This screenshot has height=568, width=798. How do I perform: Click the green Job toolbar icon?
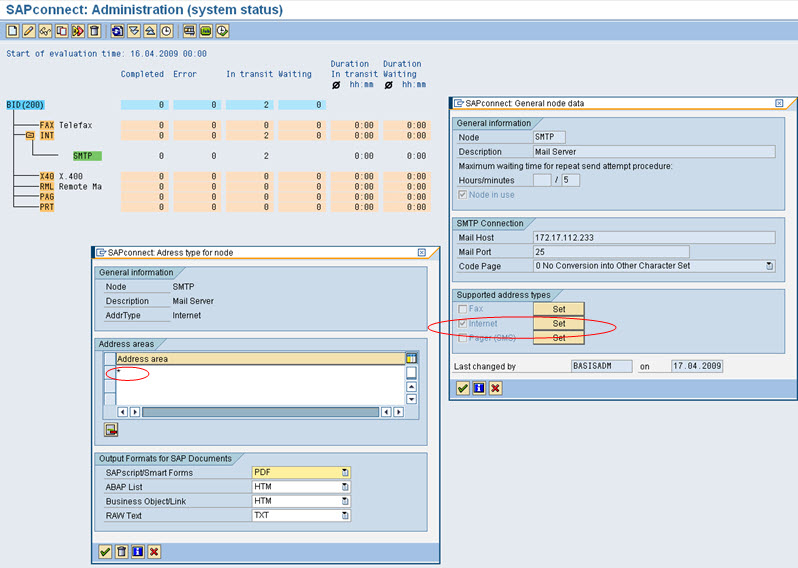pos(206,31)
